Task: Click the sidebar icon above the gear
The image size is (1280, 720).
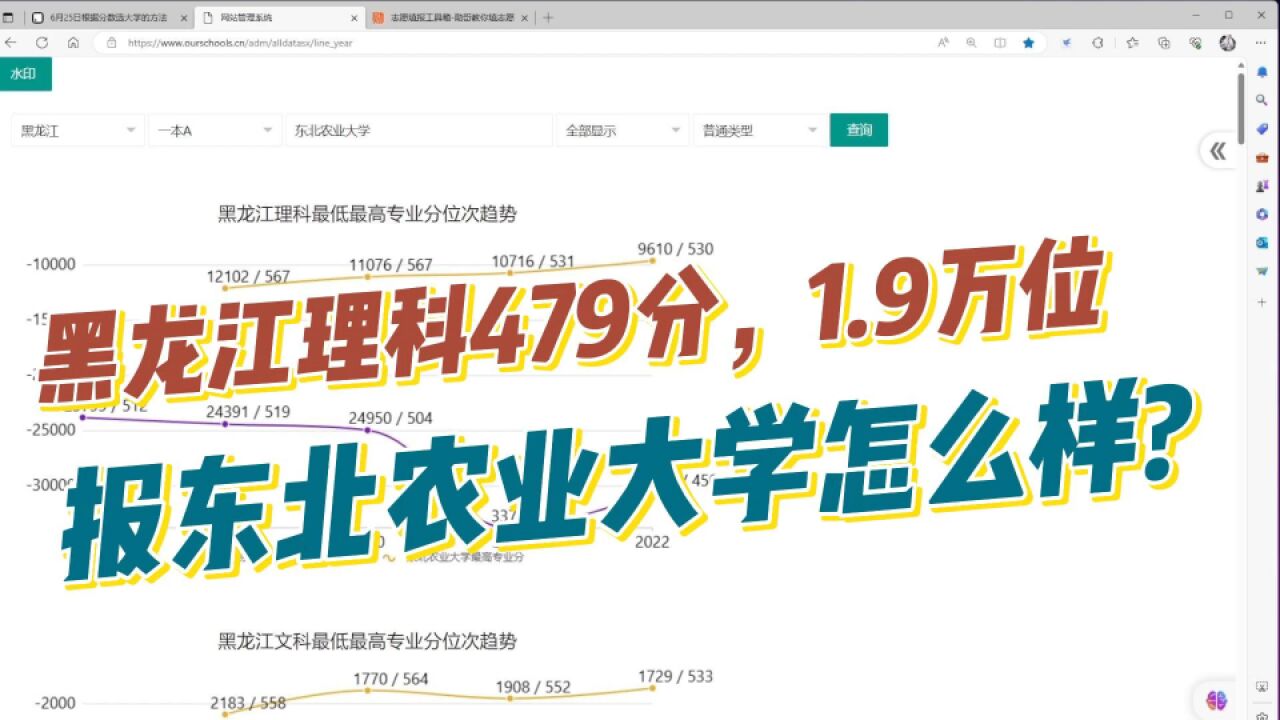Action: tap(1262, 686)
